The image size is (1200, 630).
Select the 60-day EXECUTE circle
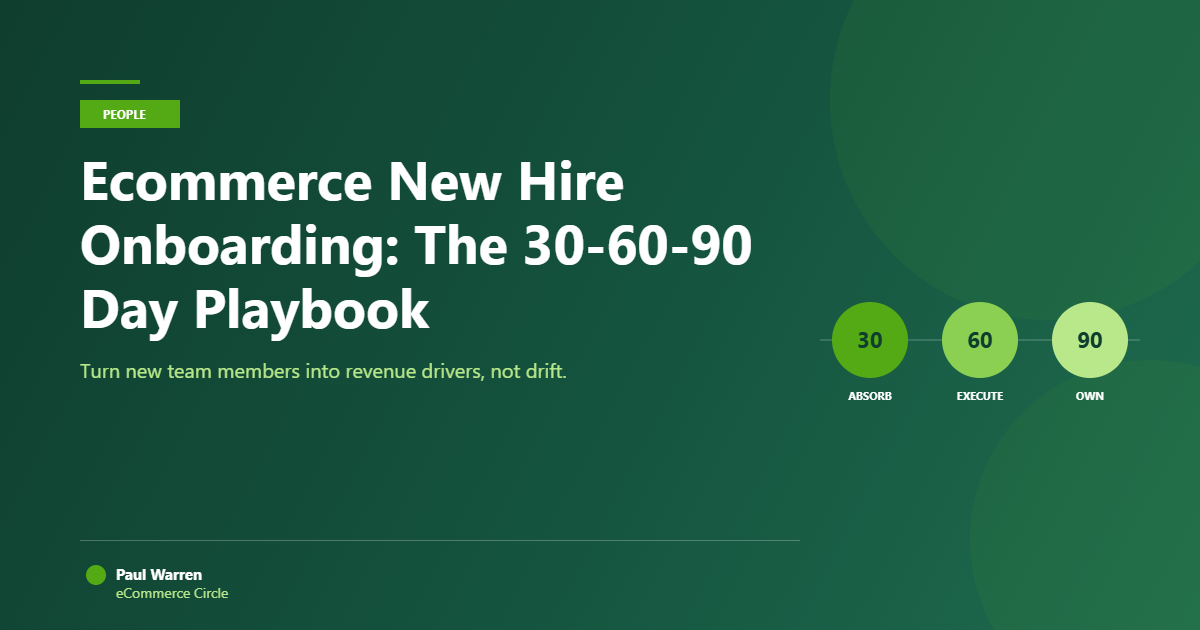click(x=980, y=340)
